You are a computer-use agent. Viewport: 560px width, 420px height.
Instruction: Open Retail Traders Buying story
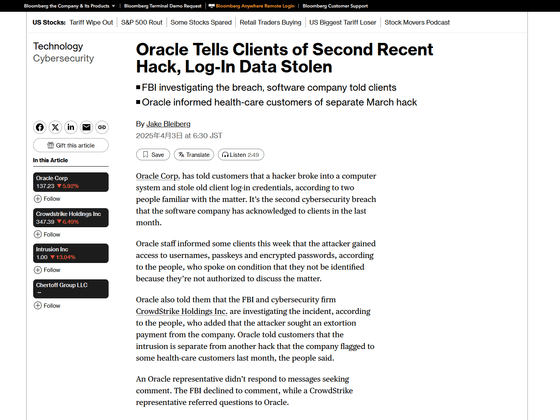[270, 22]
